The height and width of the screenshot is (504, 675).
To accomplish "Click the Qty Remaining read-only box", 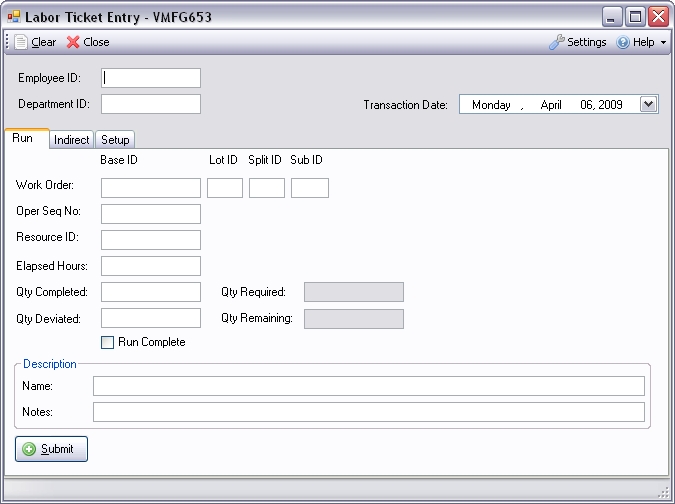I will (354, 319).
